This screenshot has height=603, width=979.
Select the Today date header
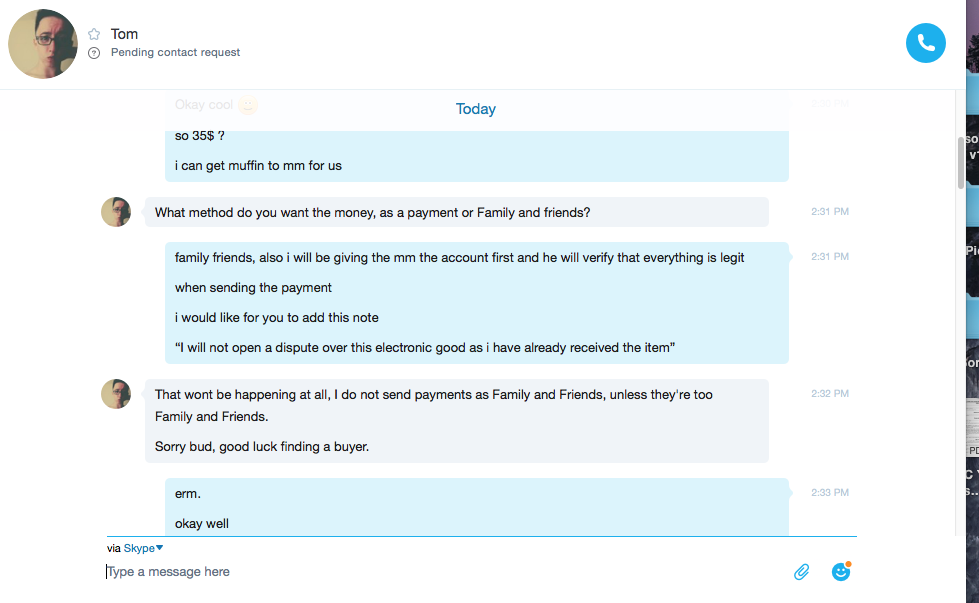[x=476, y=109]
